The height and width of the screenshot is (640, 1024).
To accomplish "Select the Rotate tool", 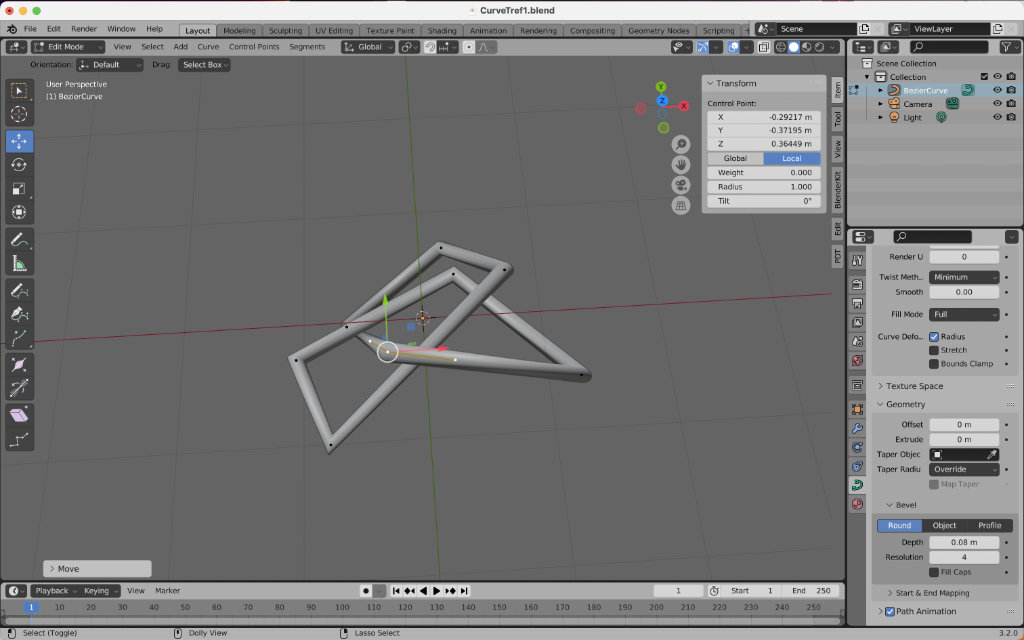I will (19, 165).
